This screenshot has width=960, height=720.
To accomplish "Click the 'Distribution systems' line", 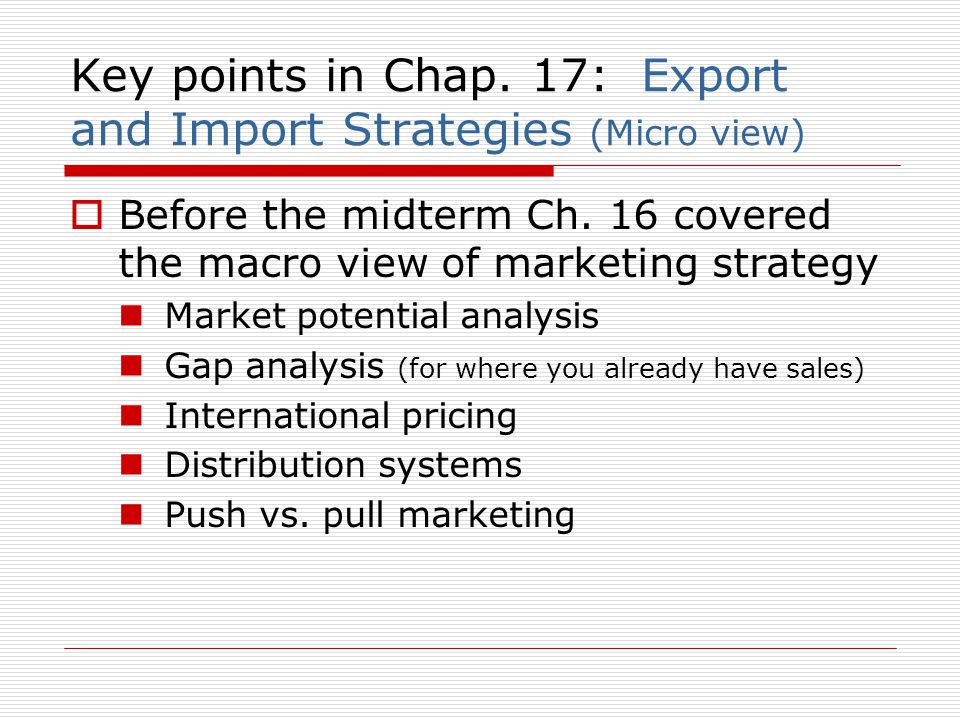I will (343, 465).
